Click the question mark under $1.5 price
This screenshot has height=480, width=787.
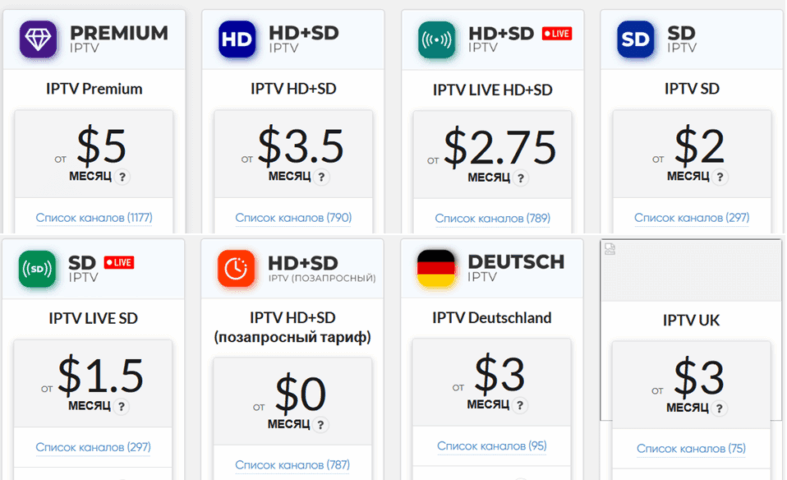[123, 407]
